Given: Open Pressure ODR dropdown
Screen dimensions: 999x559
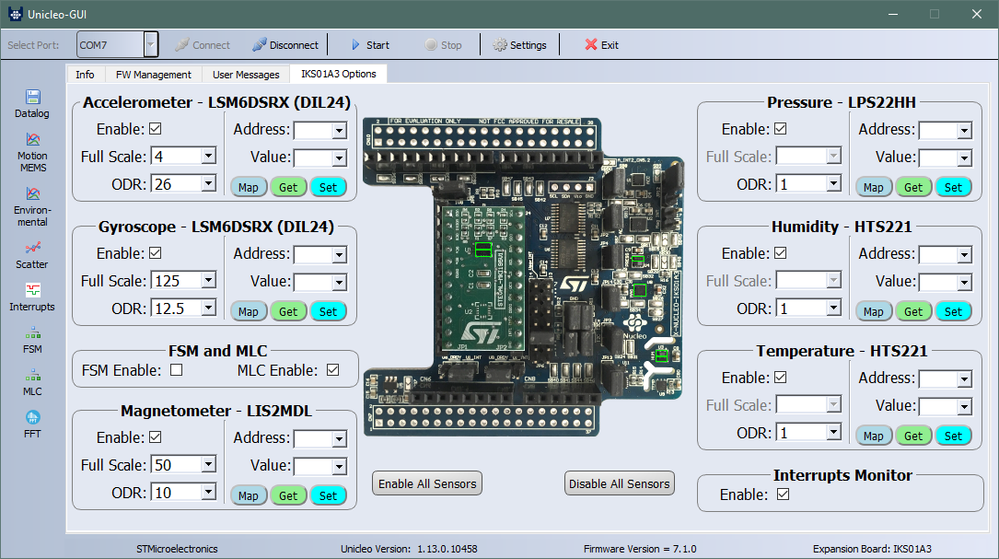Looking at the screenshot, I should pos(833,184).
